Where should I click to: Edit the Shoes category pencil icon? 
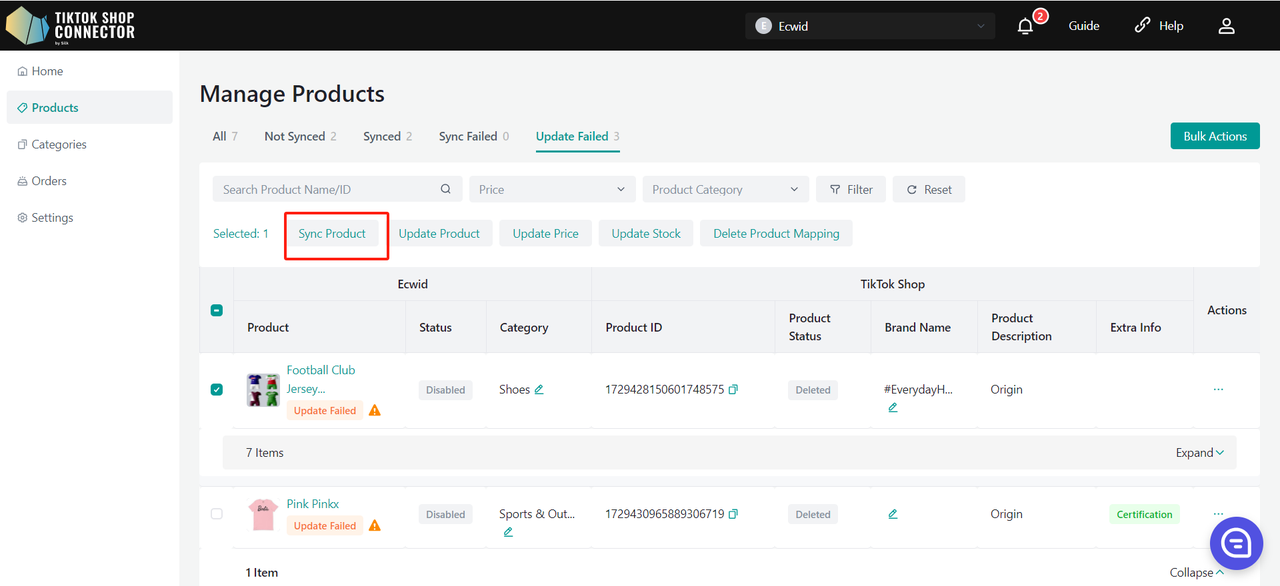[539, 390]
